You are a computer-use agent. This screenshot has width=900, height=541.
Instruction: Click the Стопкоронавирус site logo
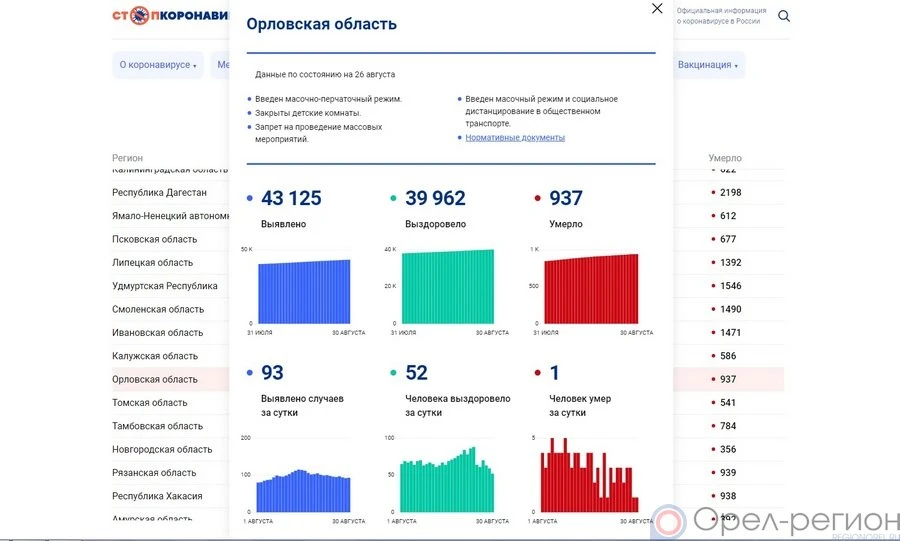click(x=170, y=16)
